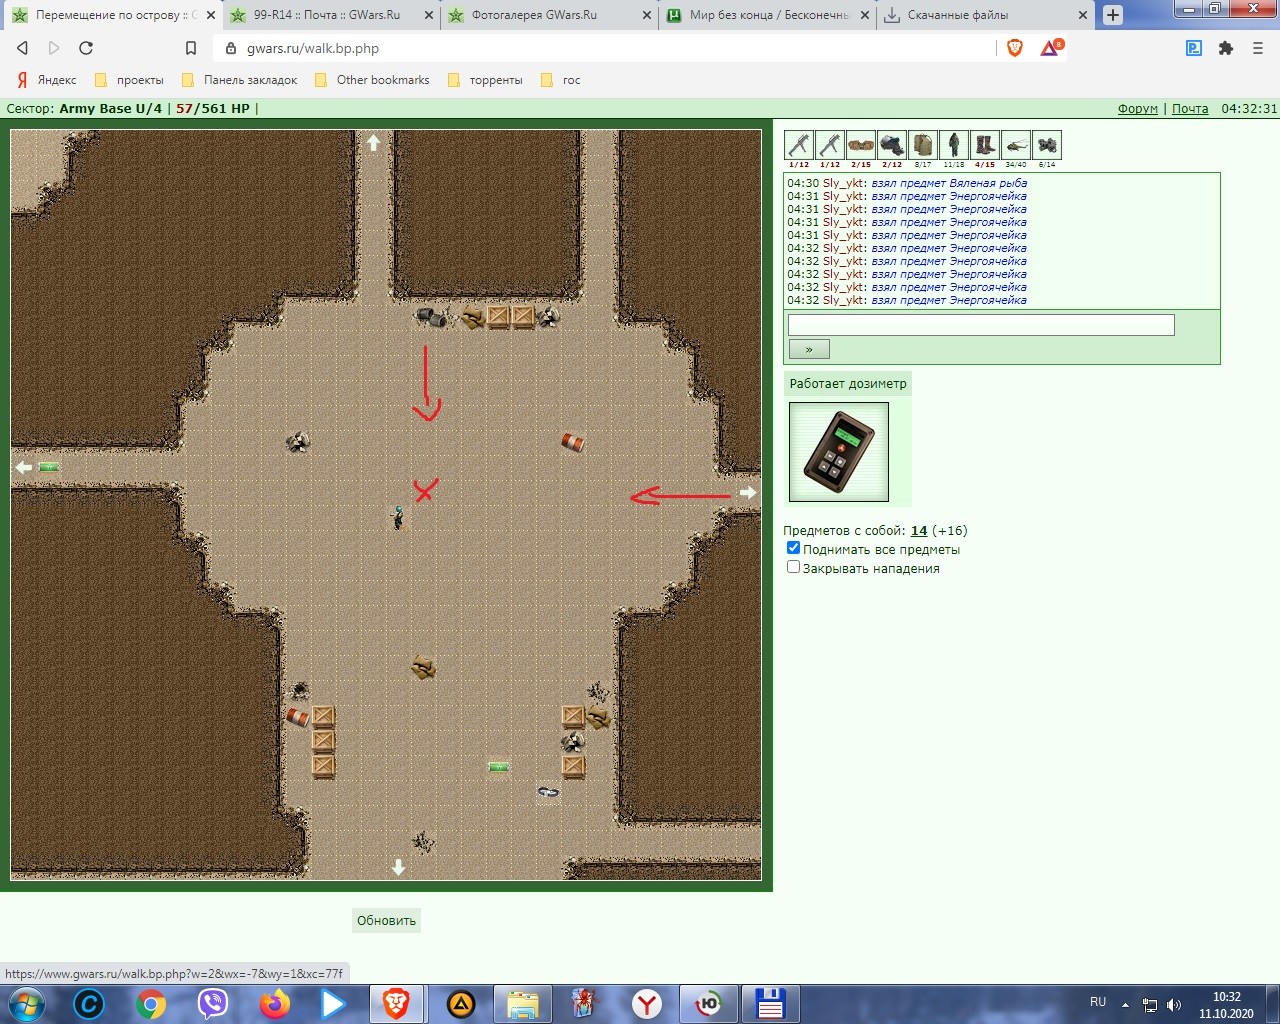Open items count link '14'
Viewport: 1280px width, 1024px height.
coord(919,531)
